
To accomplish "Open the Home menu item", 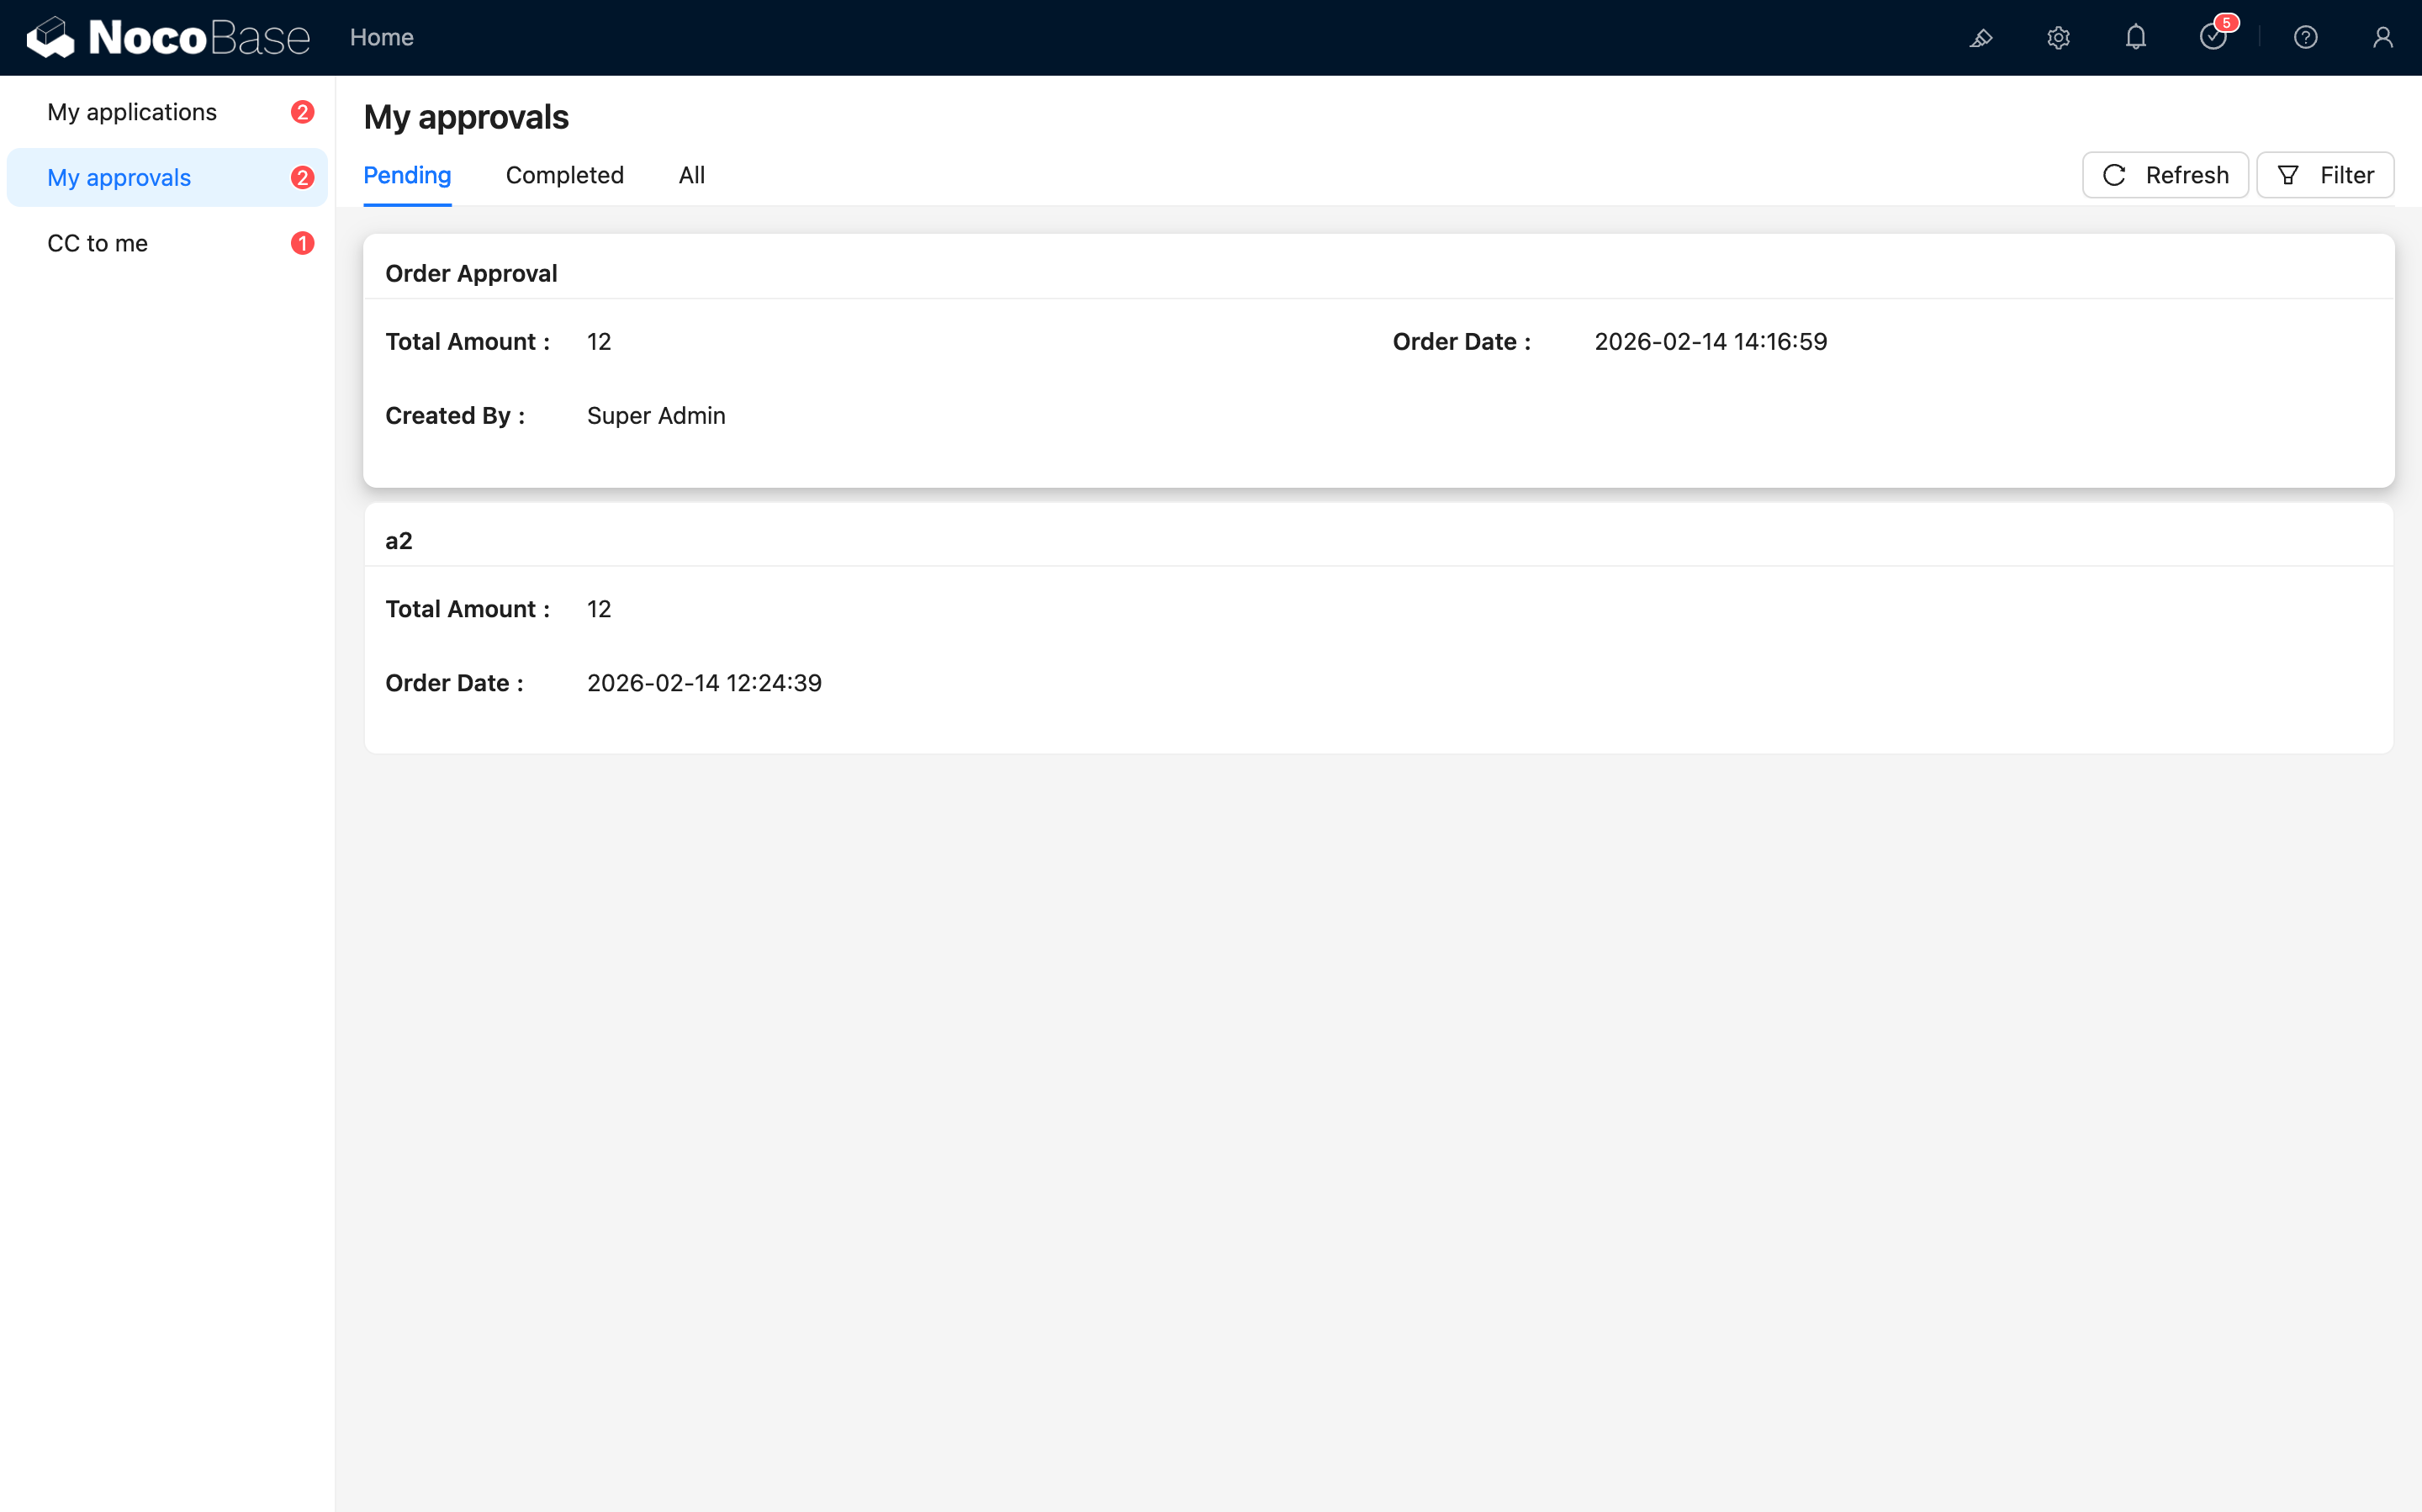I will [381, 38].
